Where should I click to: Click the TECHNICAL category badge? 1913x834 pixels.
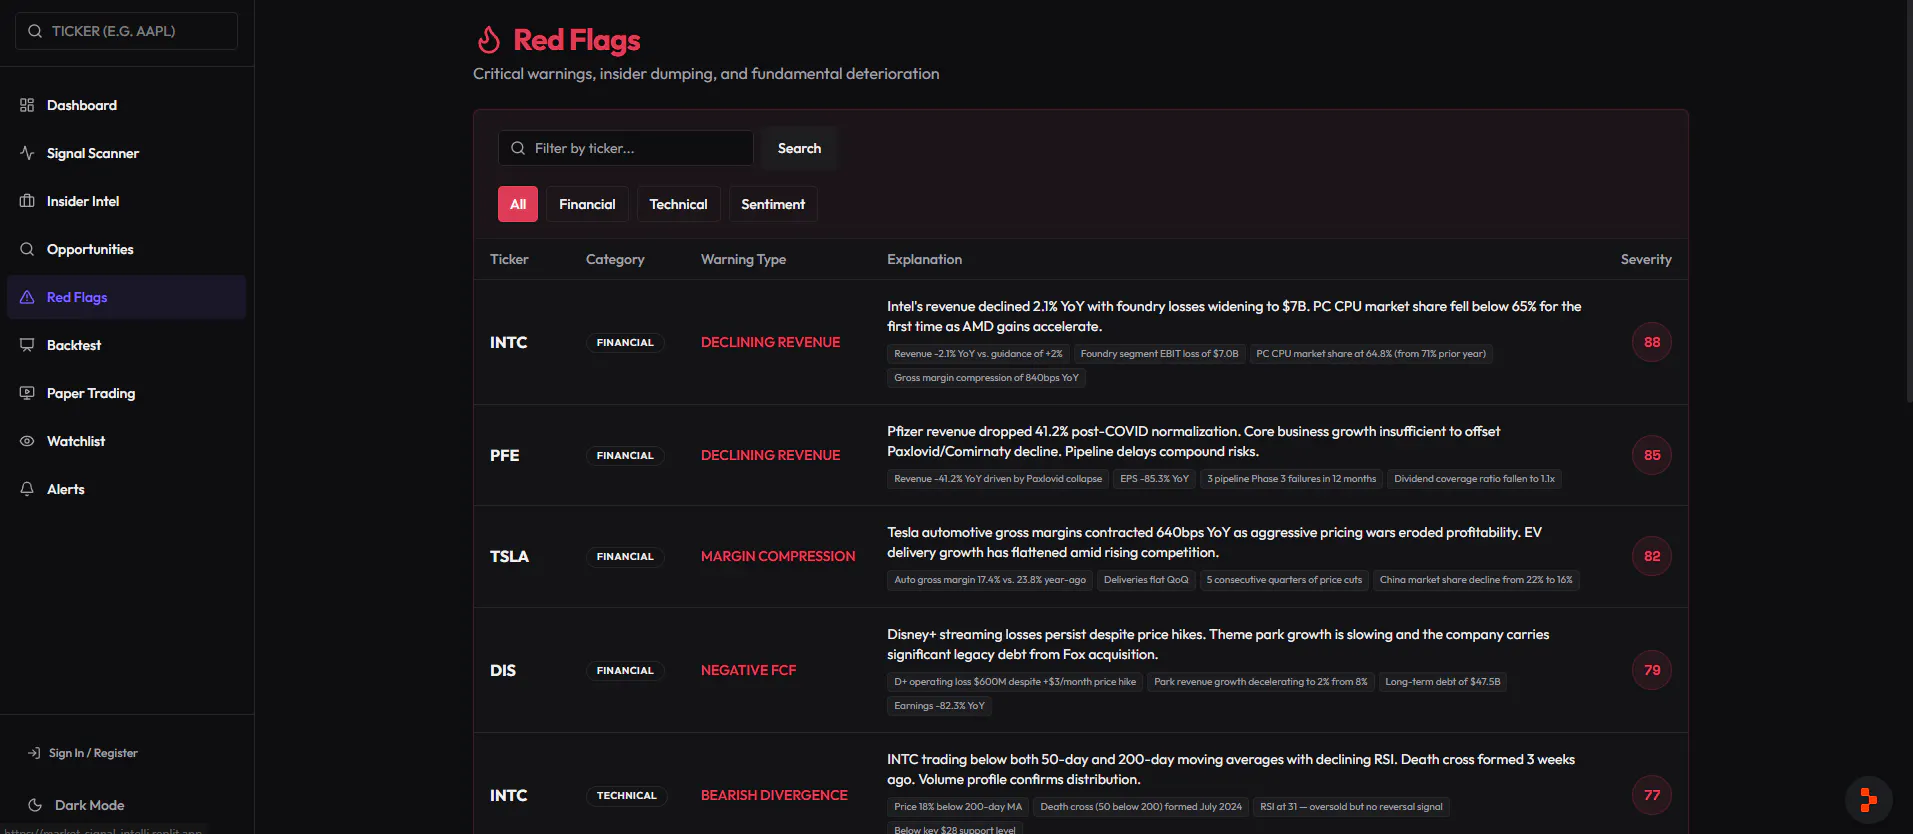click(x=627, y=795)
